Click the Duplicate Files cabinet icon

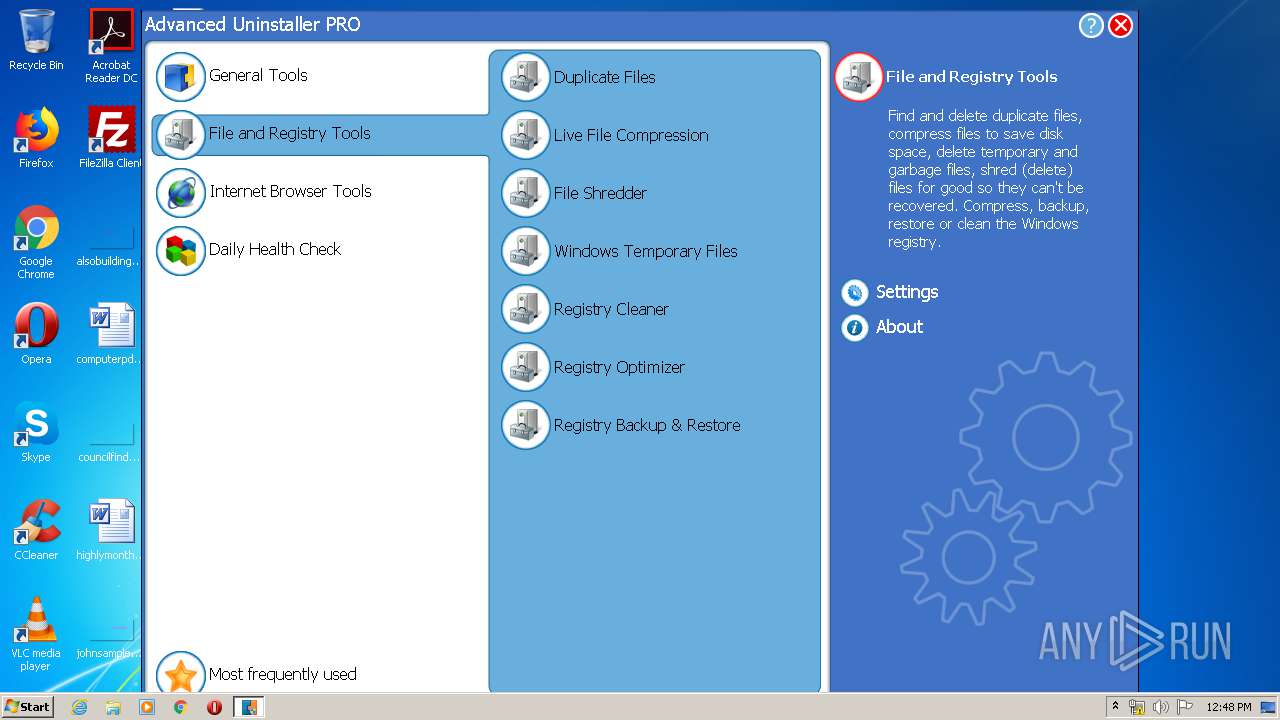tap(525, 78)
